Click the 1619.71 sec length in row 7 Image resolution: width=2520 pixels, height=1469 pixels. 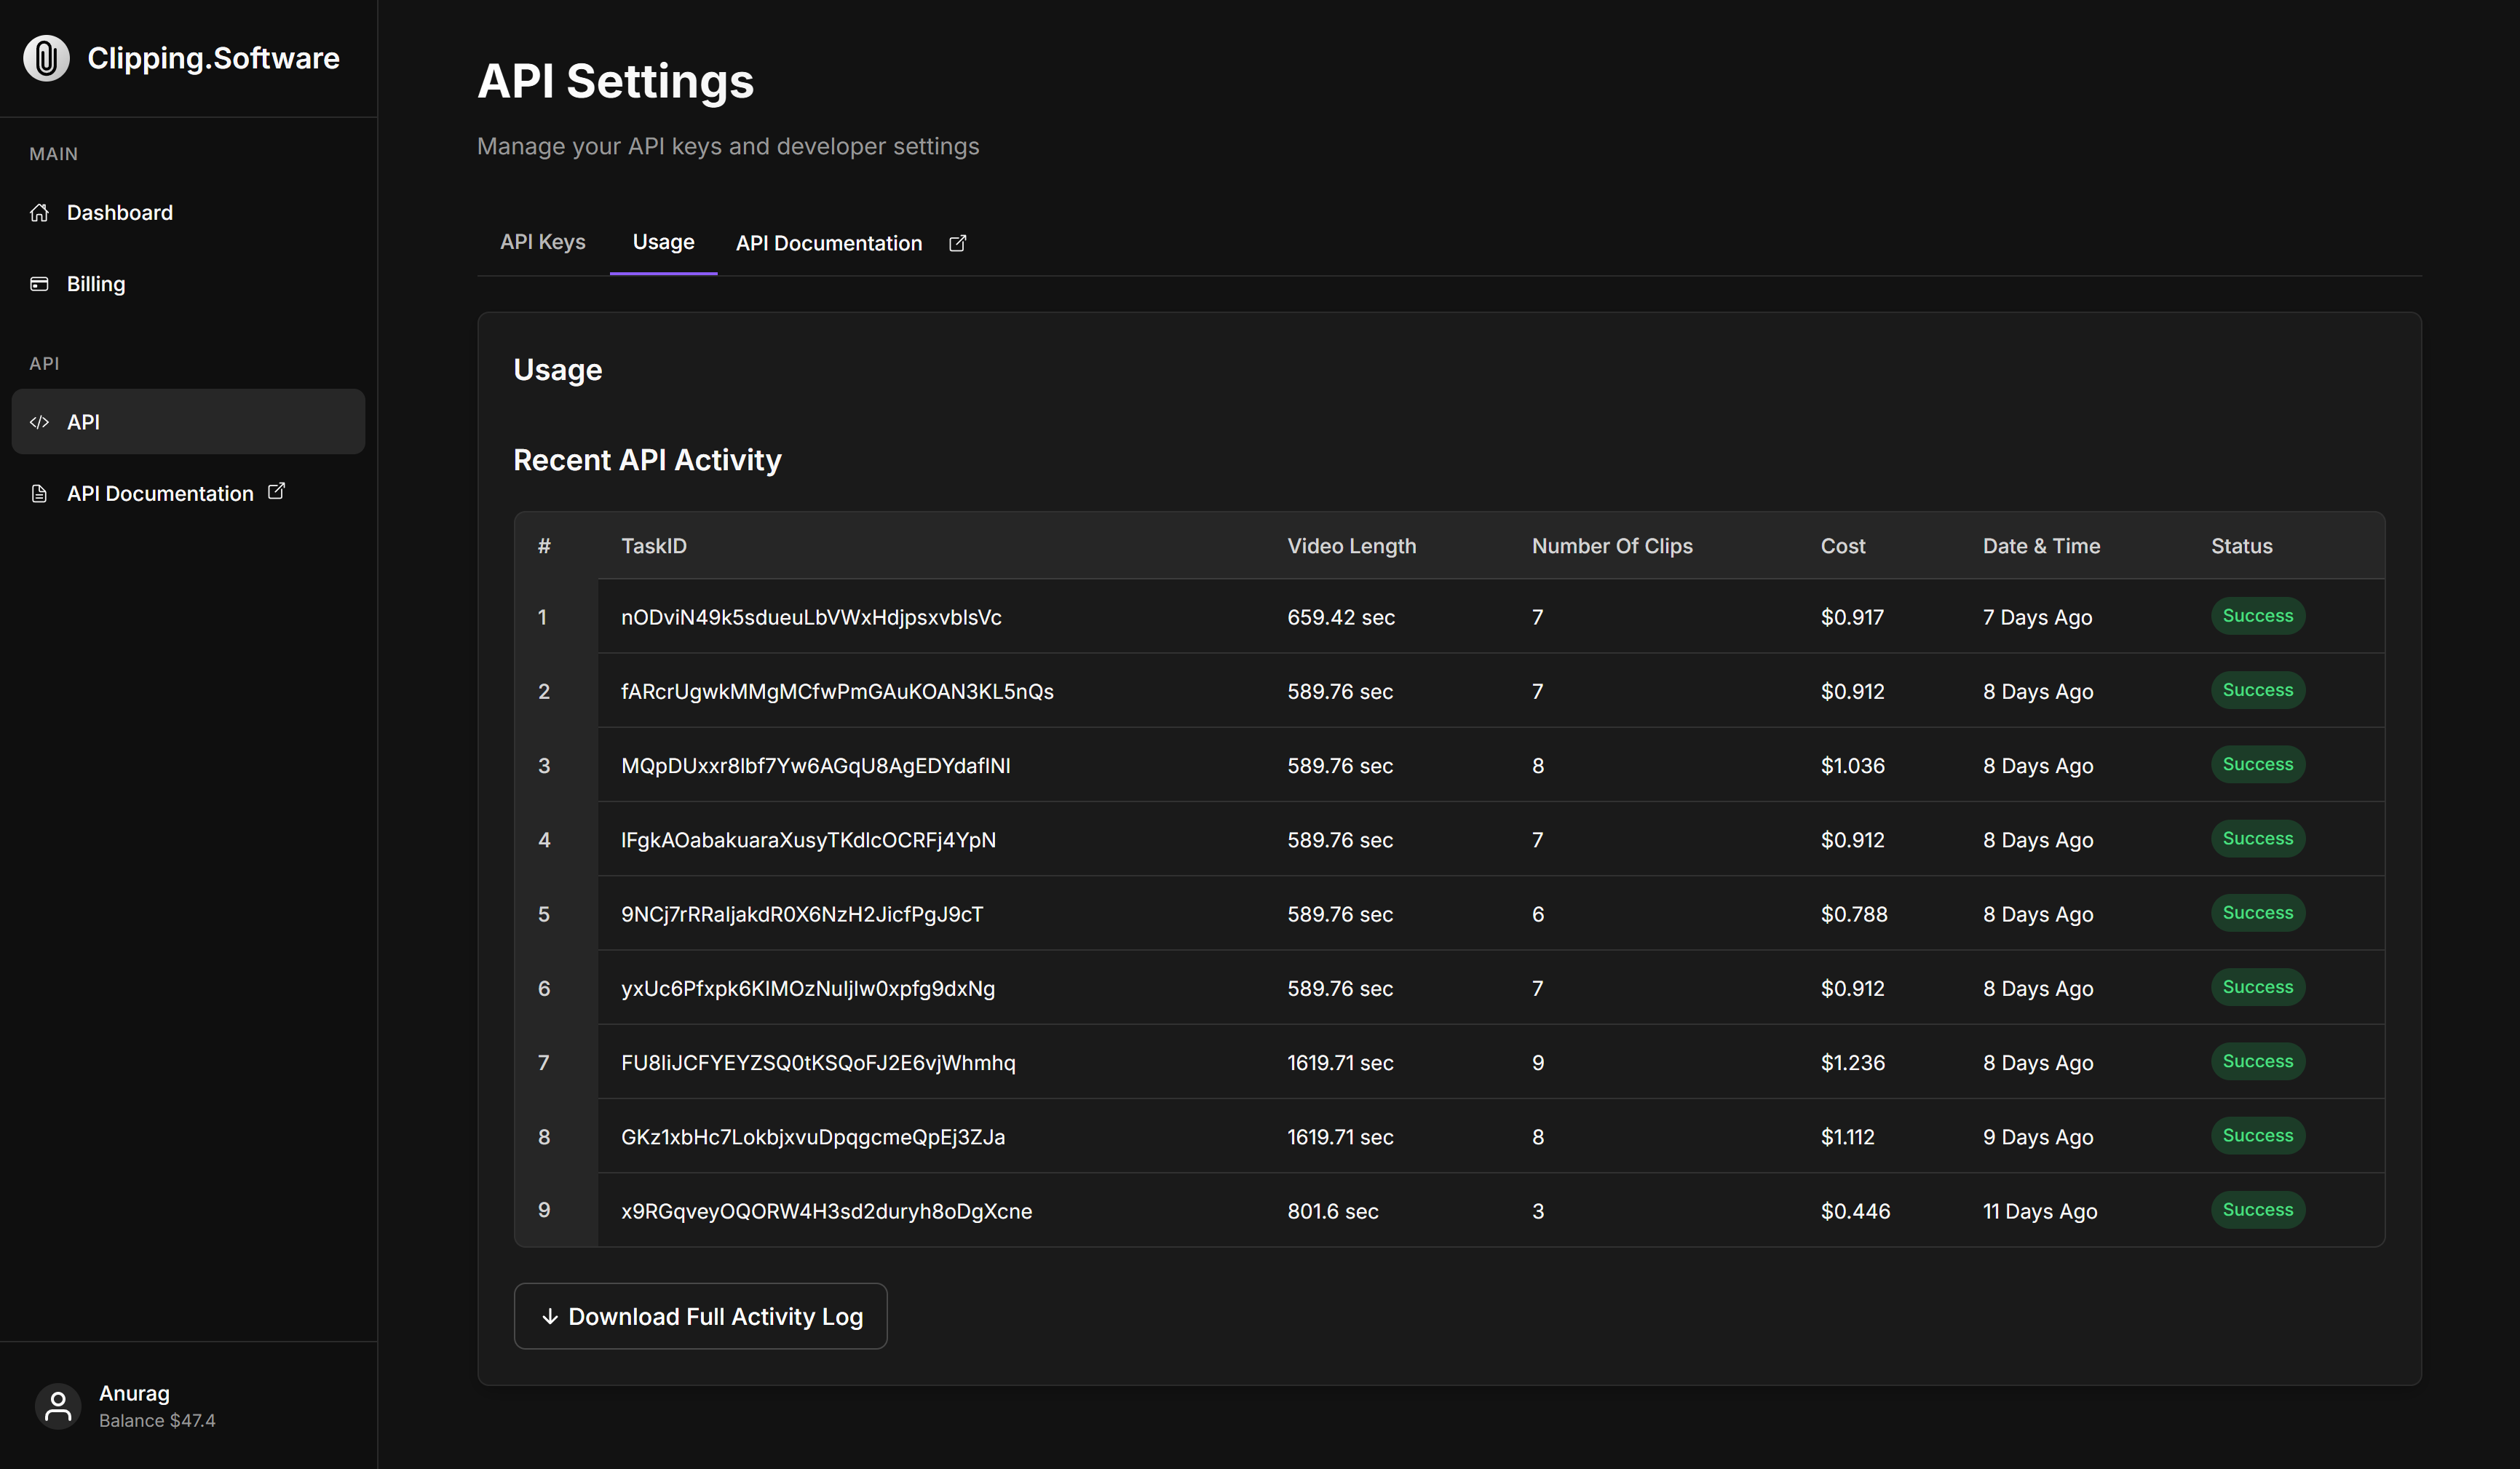pos(1340,1062)
